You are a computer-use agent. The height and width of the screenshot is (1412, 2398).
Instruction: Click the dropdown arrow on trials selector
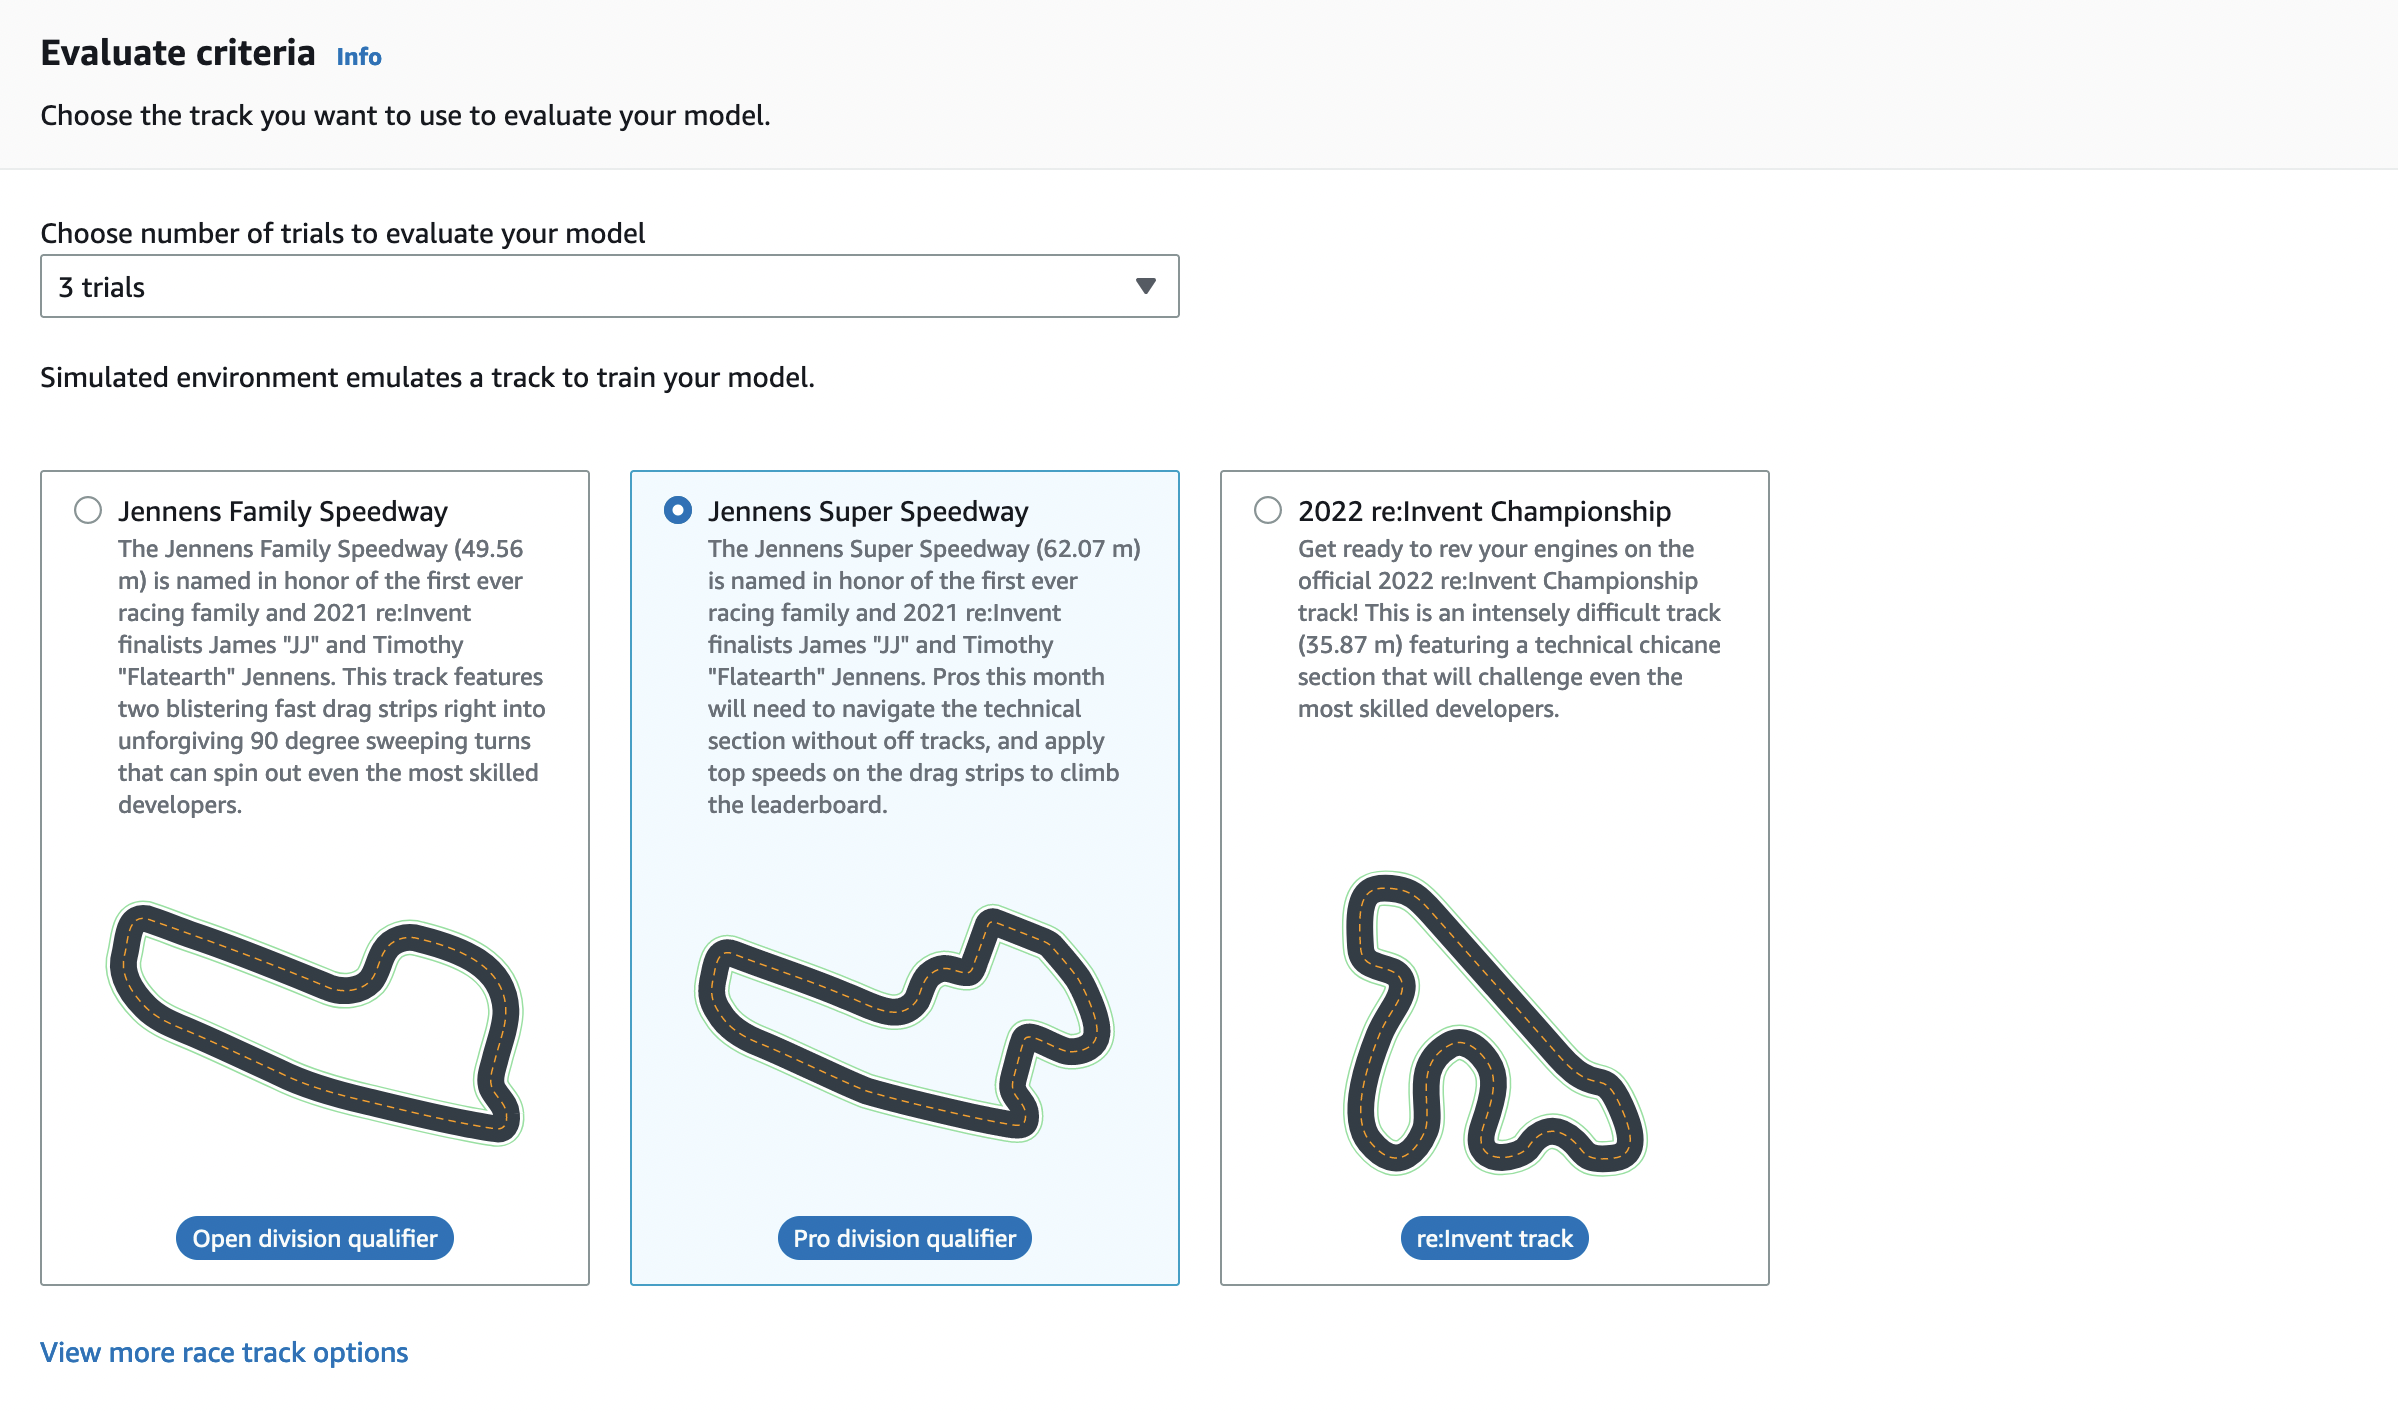(1143, 286)
